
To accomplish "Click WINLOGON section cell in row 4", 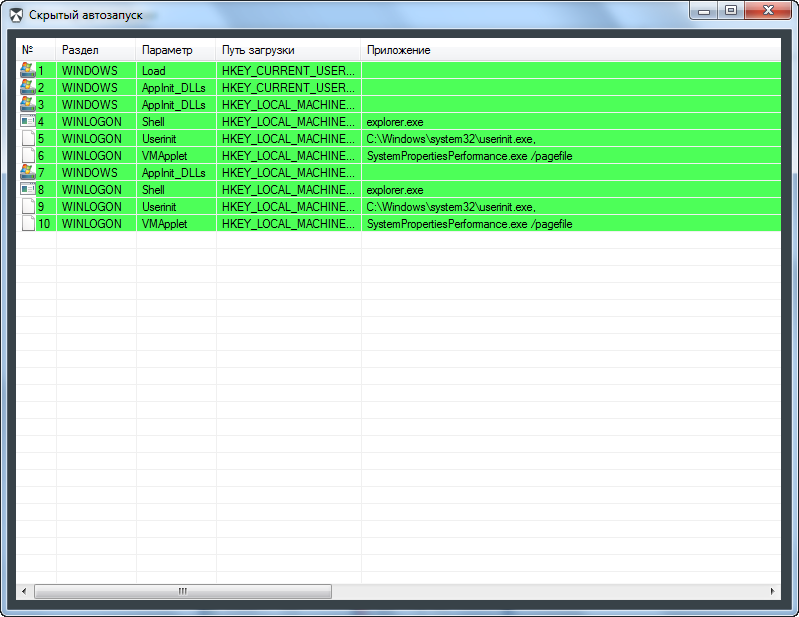I will (x=96, y=122).
